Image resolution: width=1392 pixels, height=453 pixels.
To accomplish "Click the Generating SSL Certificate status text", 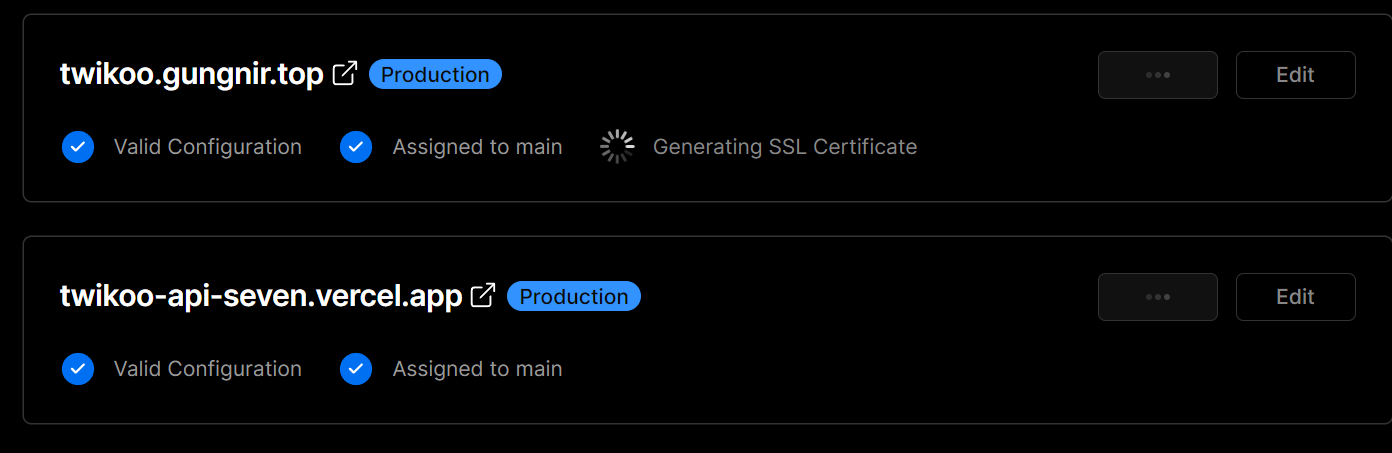I will pos(785,147).
